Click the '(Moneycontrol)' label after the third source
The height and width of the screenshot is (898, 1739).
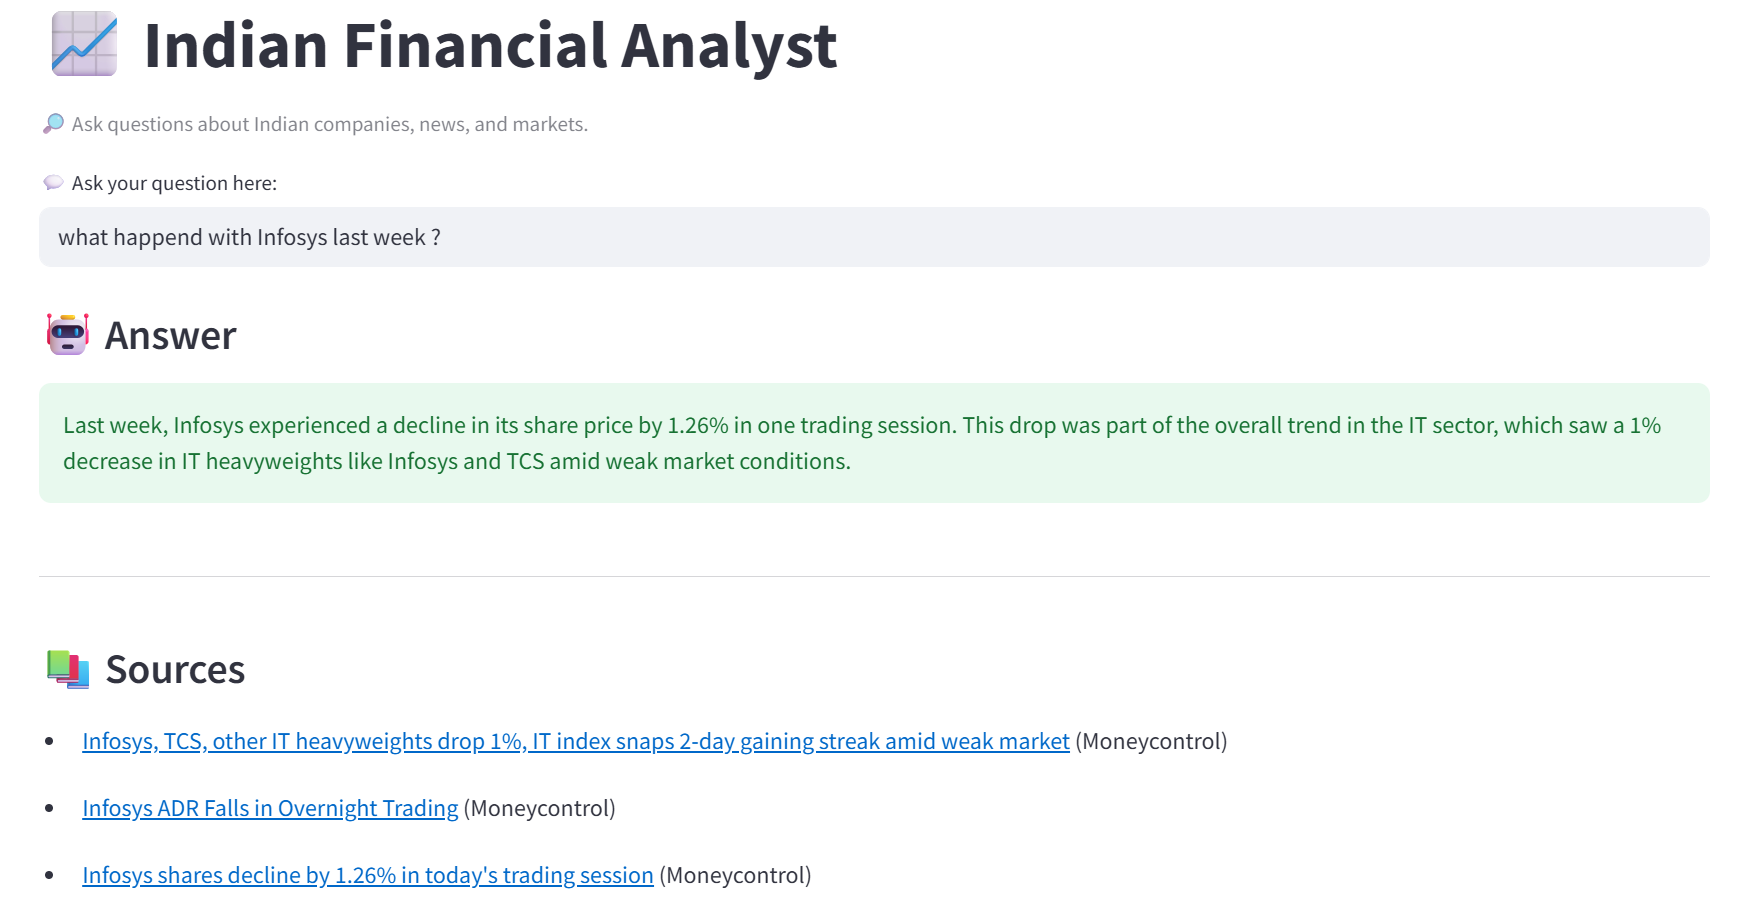[735, 874]
